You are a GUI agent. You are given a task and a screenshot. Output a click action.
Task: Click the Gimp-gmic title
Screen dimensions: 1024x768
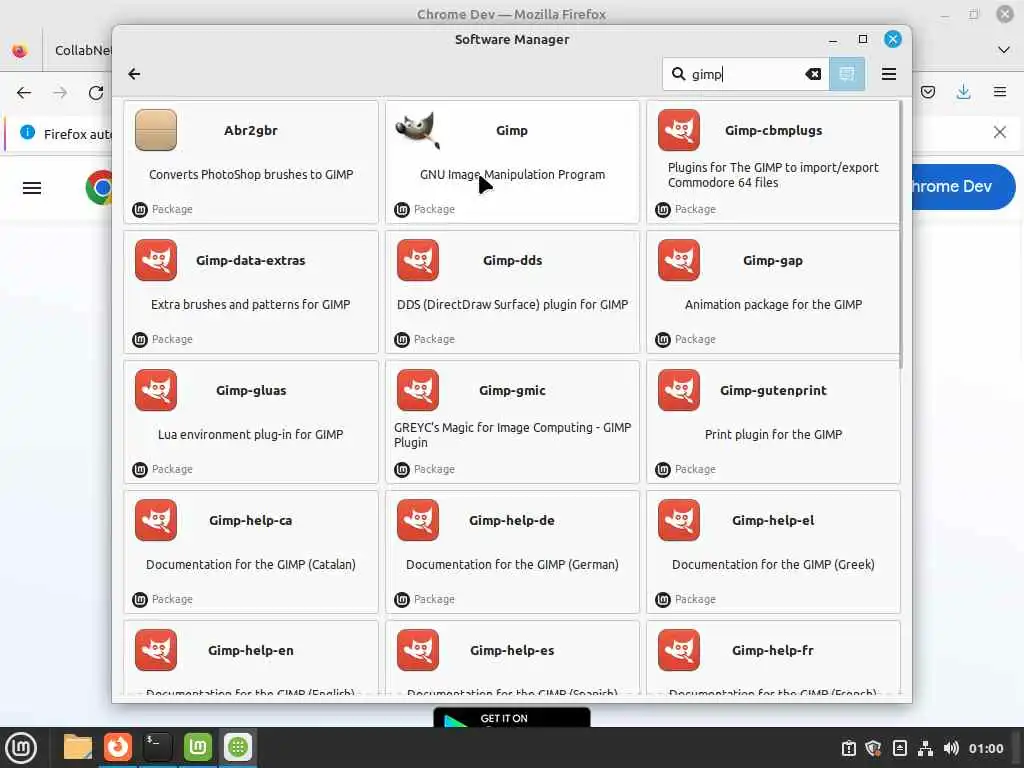[x=512, y=390]
